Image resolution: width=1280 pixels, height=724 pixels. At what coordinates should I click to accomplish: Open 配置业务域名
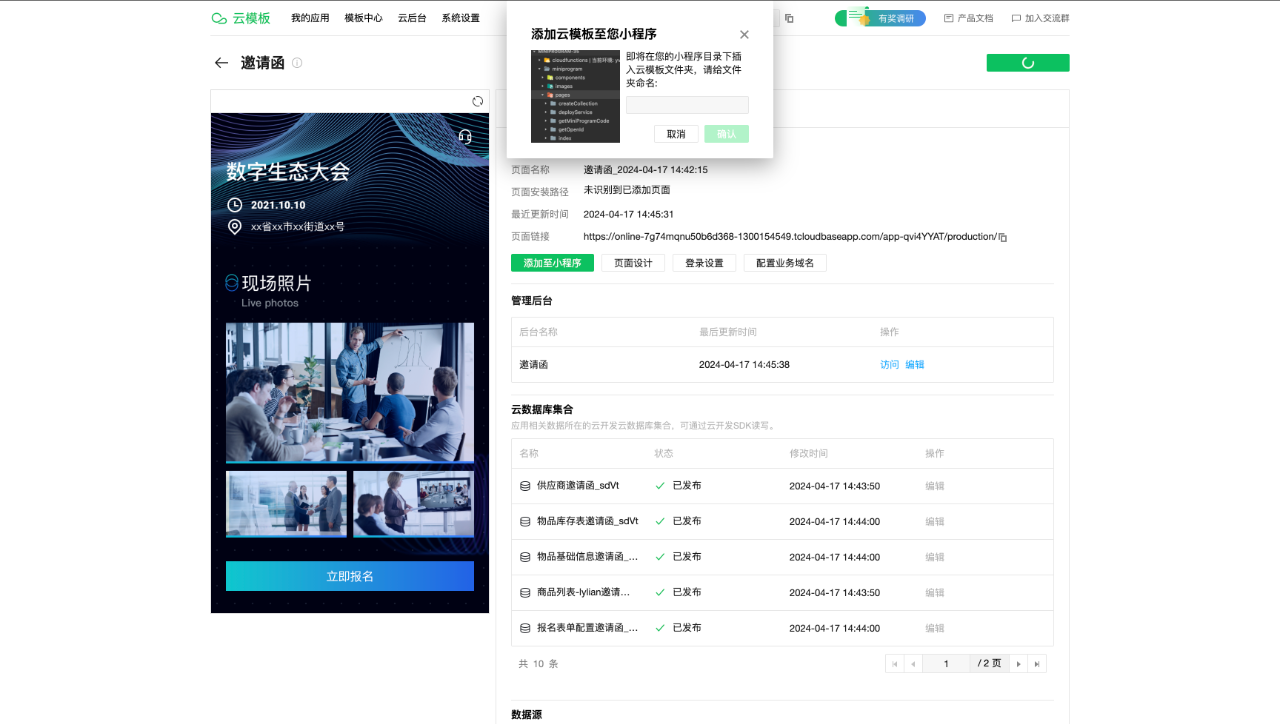coord(785,263)
